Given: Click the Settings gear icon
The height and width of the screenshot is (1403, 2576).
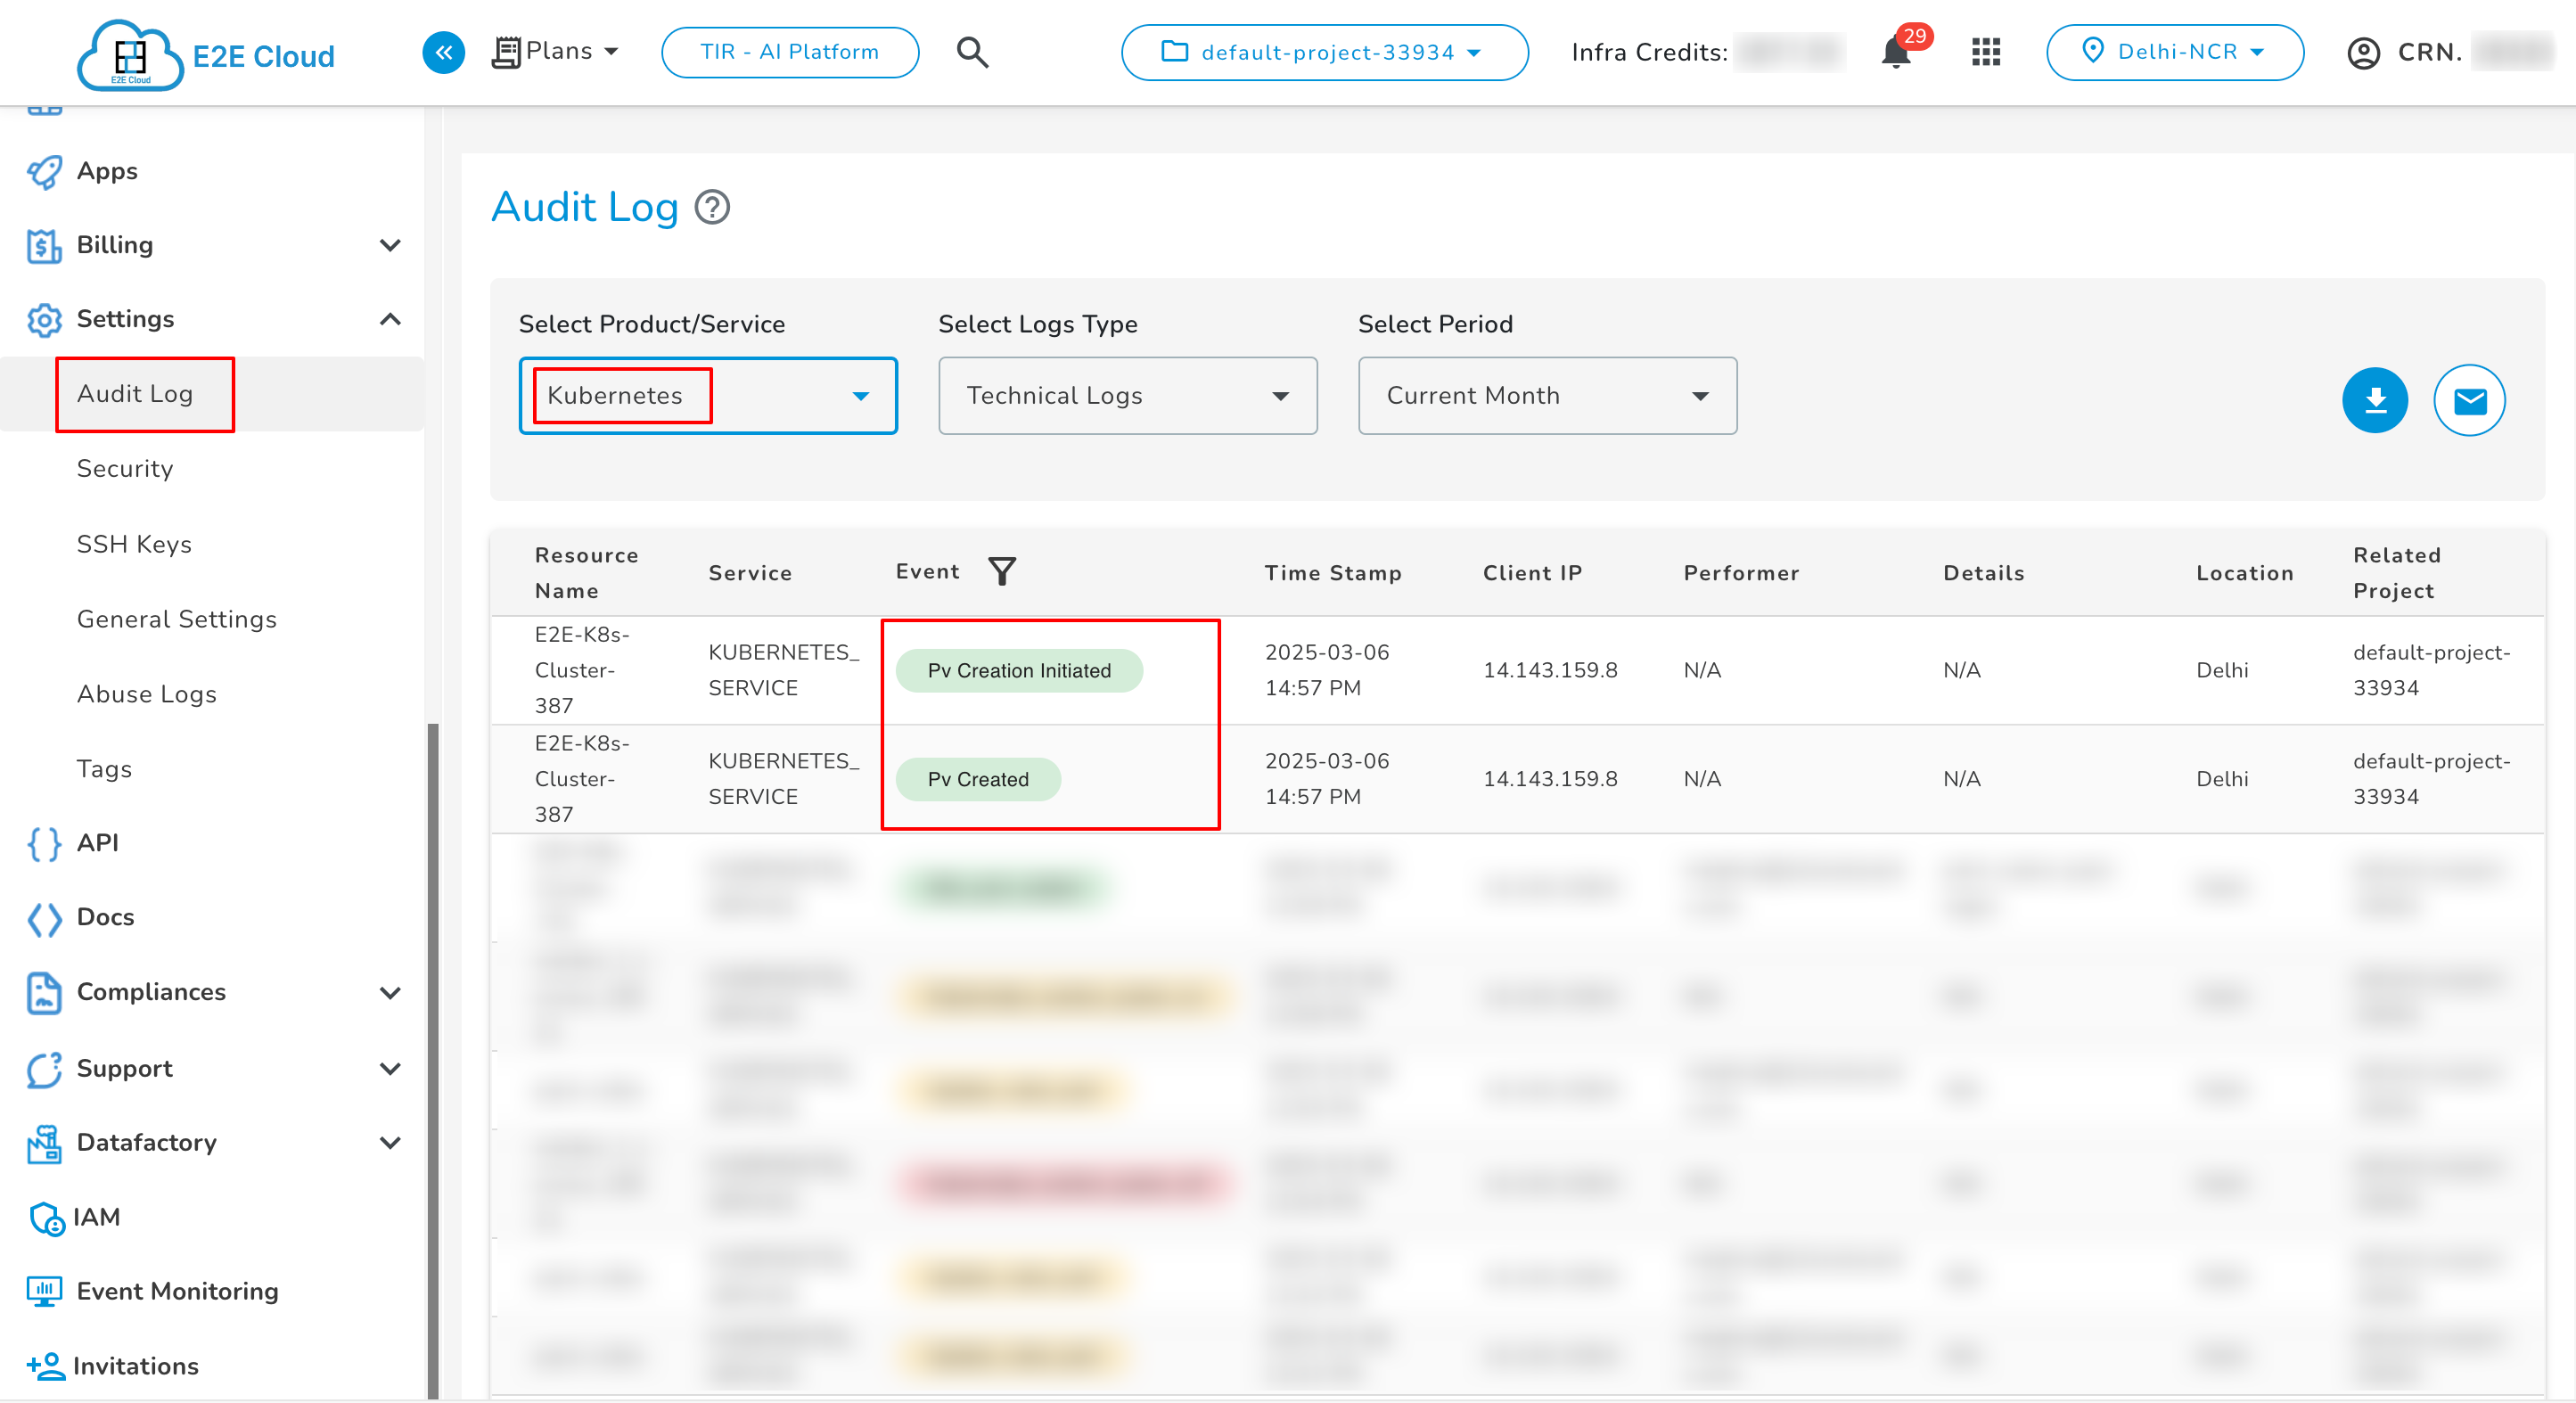Looking at the screenshot, I should click(44, 320).
